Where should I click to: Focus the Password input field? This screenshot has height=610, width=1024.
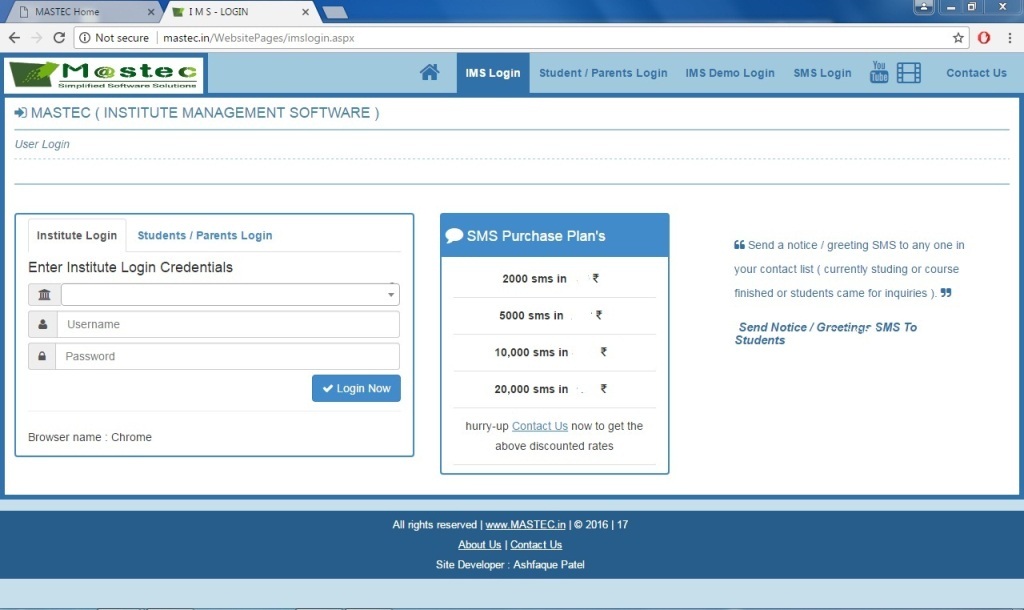coord(228,356)
